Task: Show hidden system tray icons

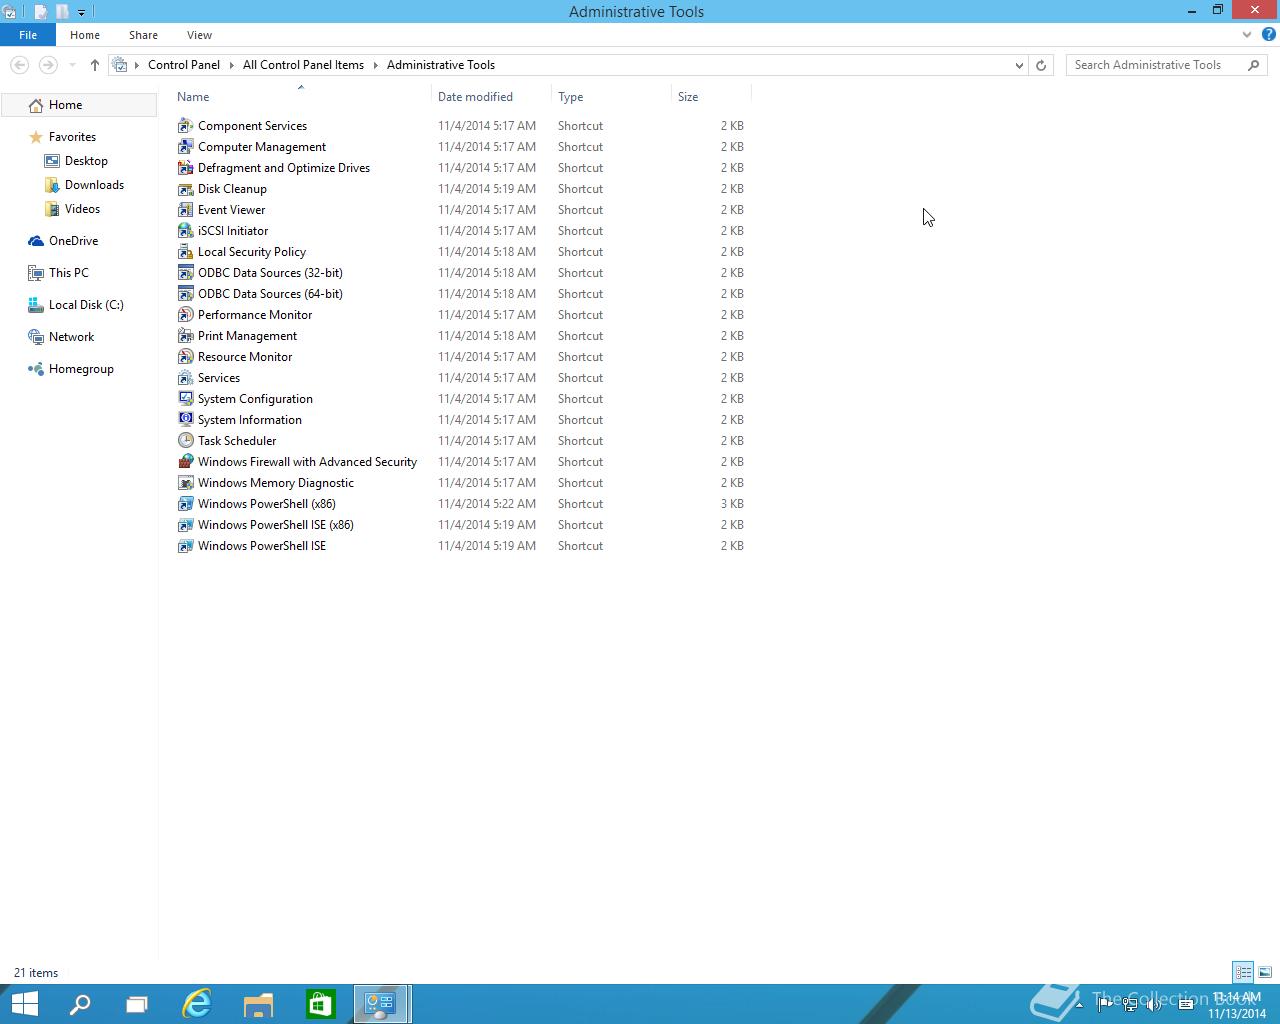Action: pos(1079,1005)
